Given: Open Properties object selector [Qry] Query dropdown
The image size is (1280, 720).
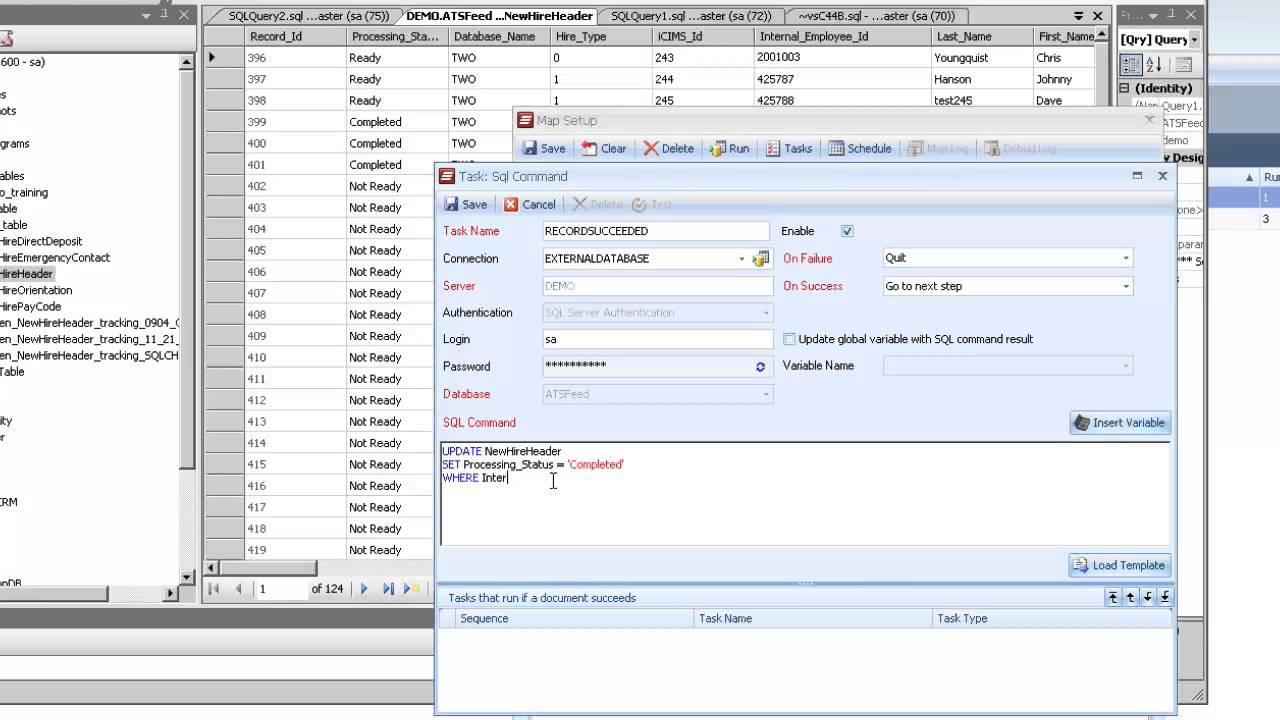Looking at the screenshot, I should coord(1194,40).
